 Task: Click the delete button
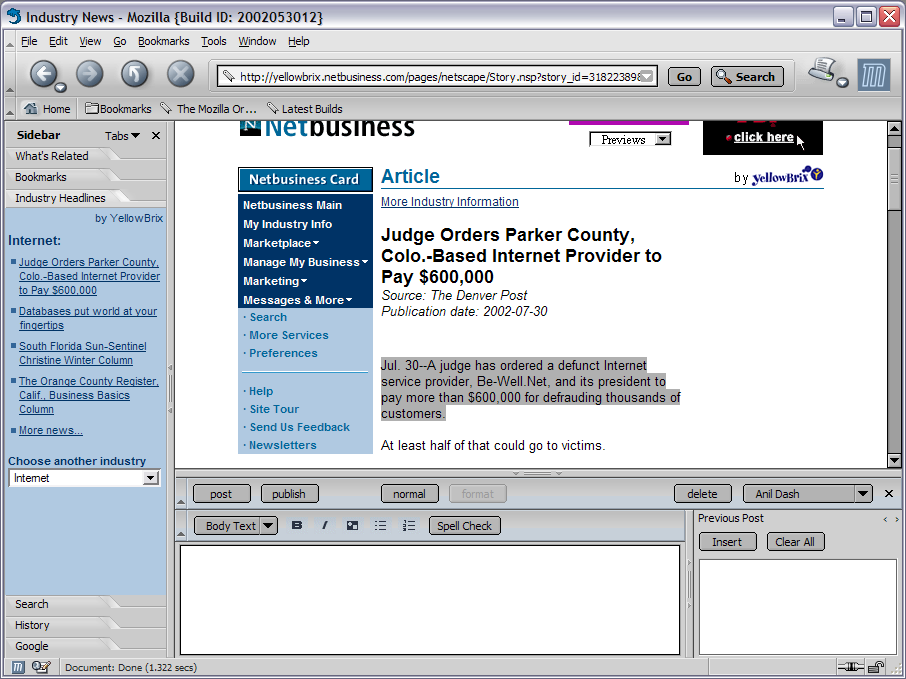pos(703,494)
